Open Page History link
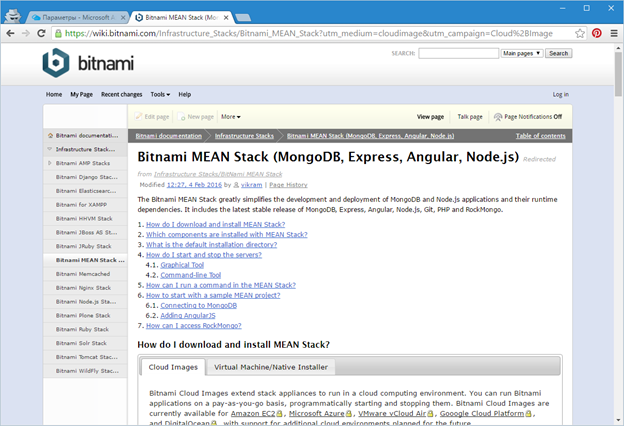Image resolution: width=624 pixels, height=426 pixels. pyautogui.click(x=288, y=185)
